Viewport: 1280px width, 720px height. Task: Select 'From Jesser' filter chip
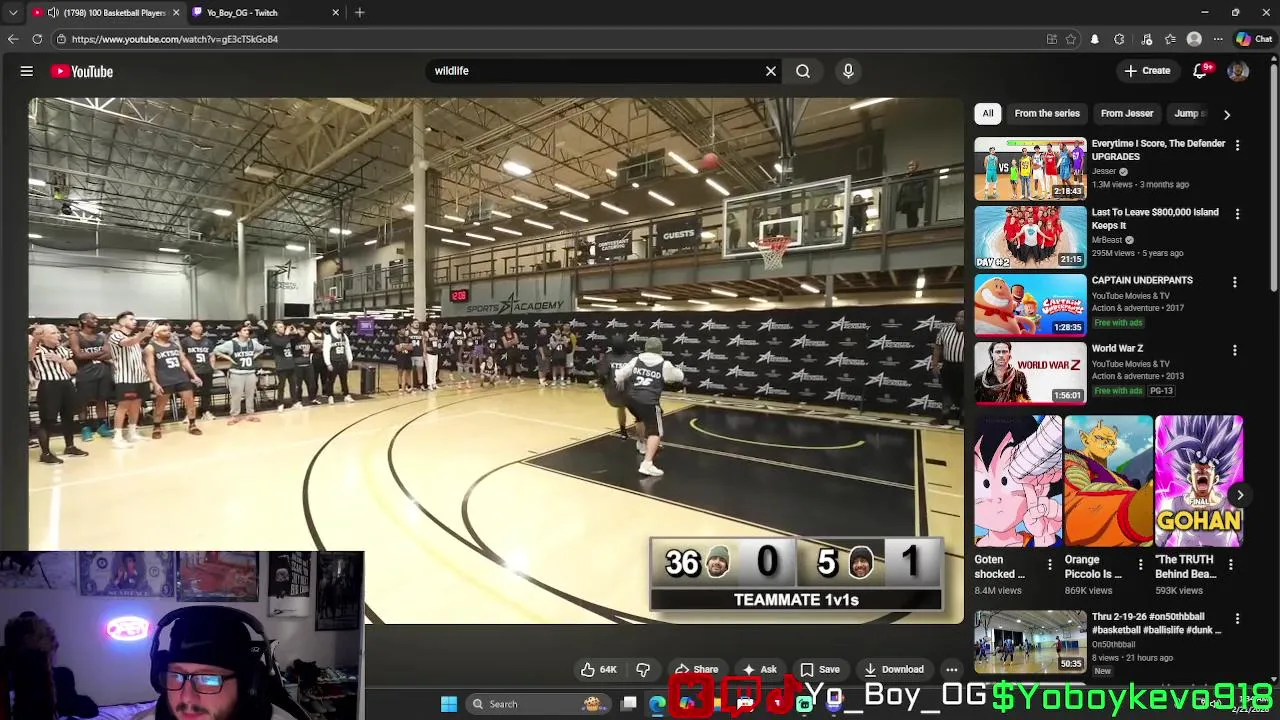pos(1127,113)
